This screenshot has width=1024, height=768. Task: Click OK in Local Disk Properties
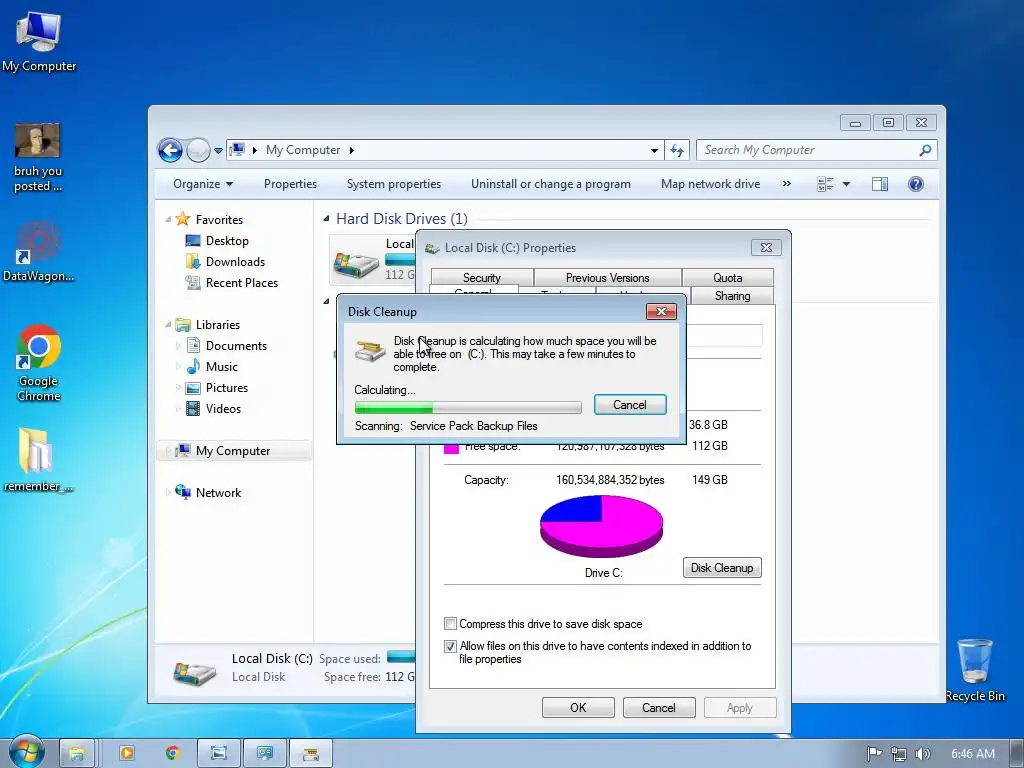coord(578,708)
